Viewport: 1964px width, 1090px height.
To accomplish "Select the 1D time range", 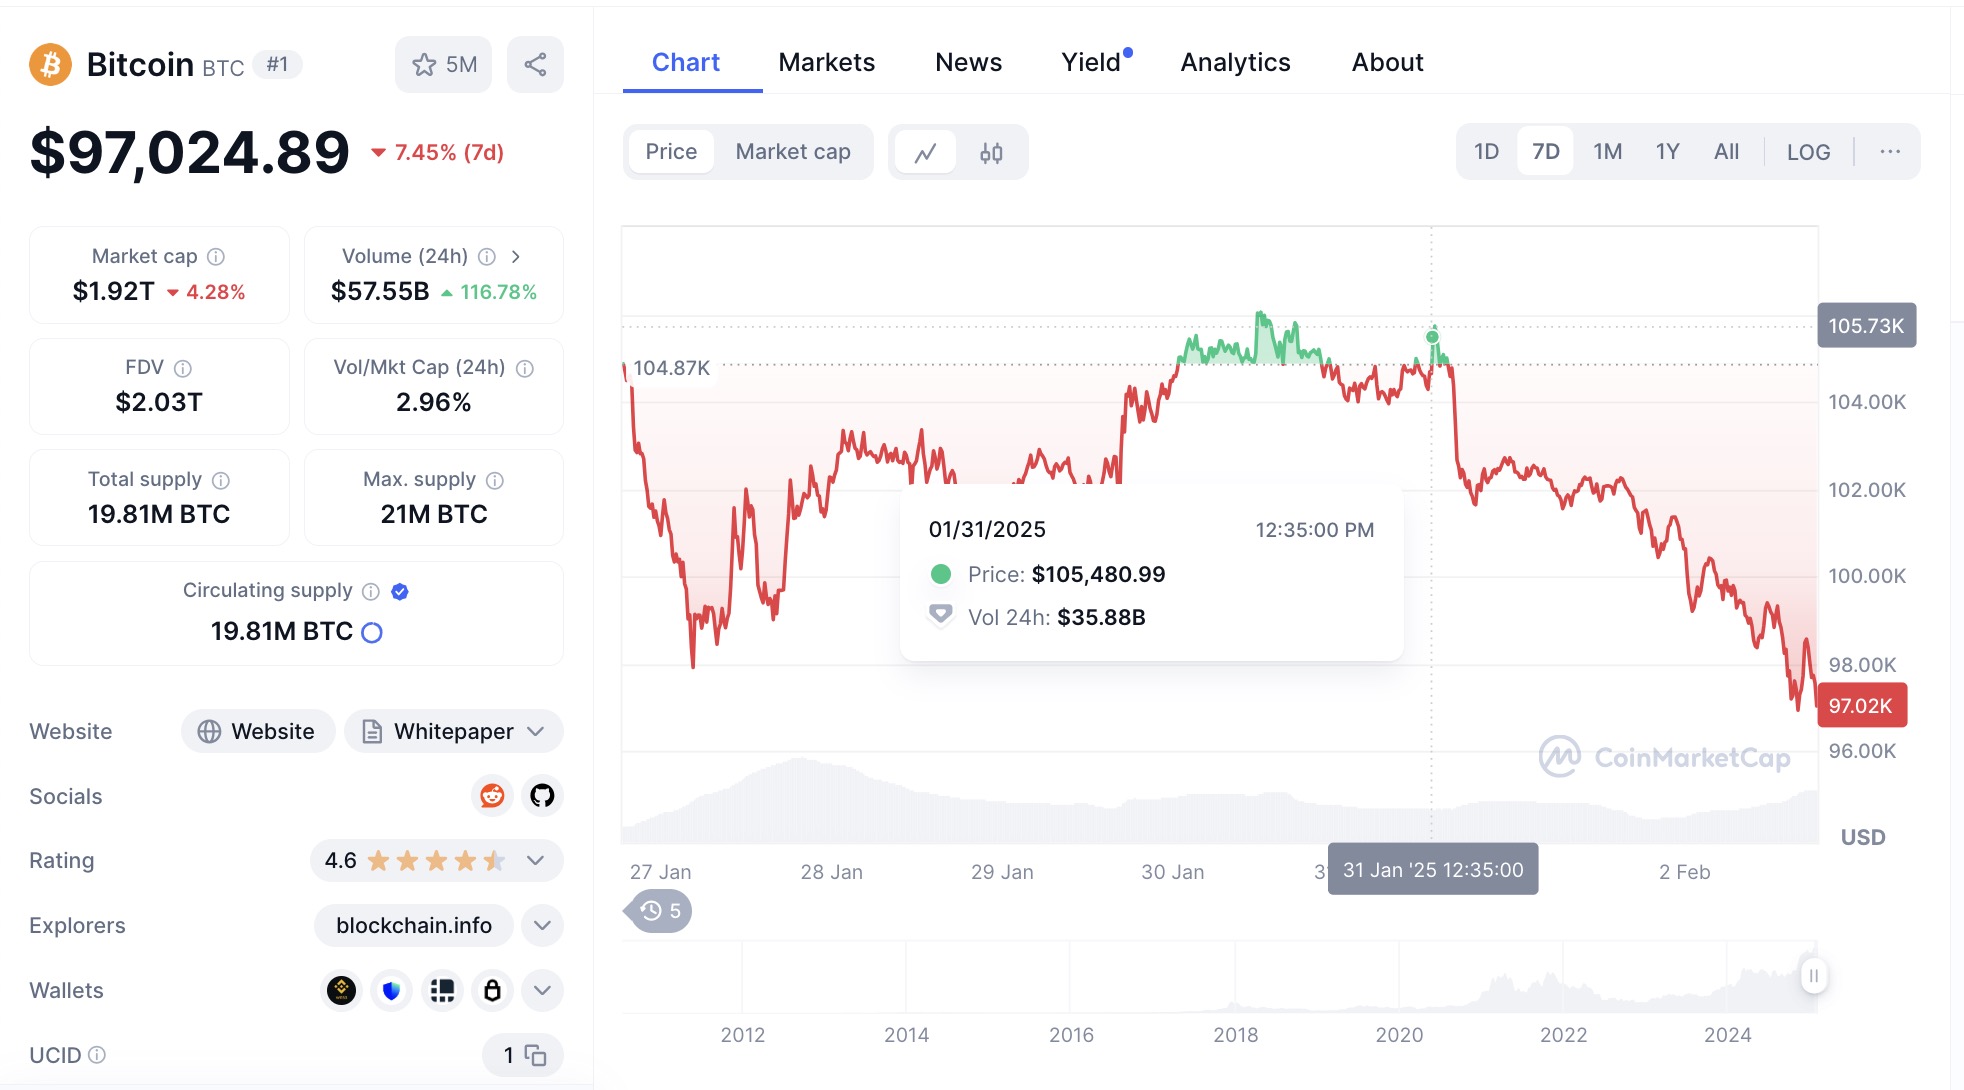I will point(1487,152).
